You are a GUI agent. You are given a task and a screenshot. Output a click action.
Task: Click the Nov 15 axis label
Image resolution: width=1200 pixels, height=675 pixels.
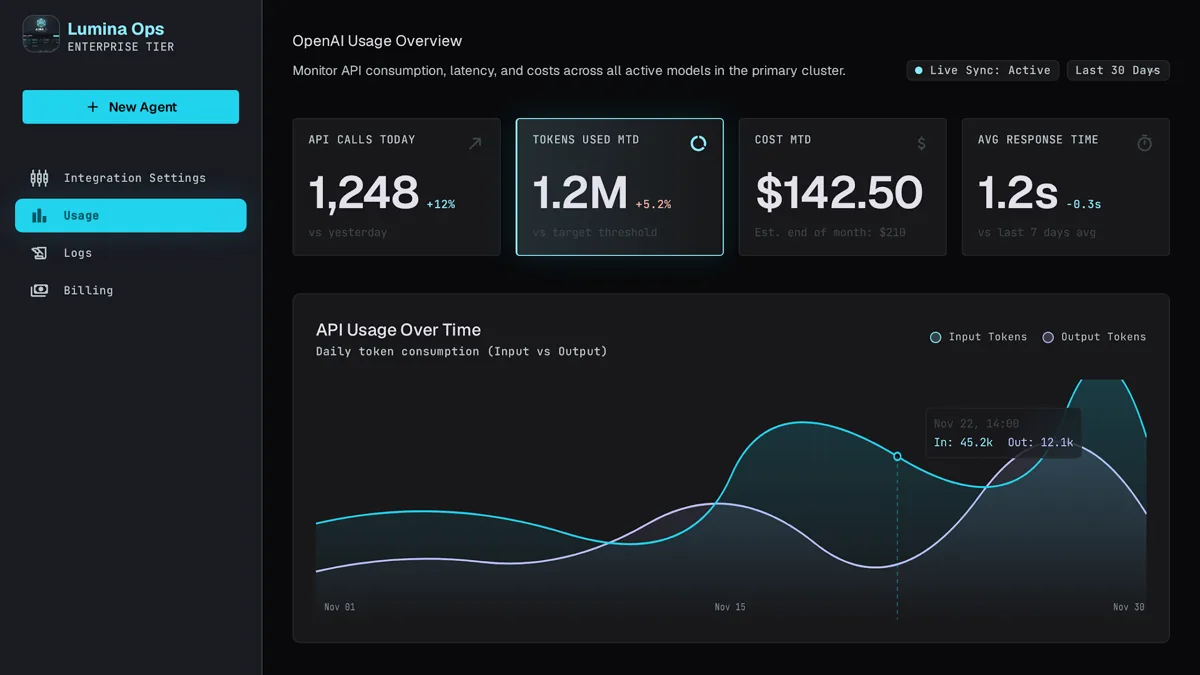730,607
